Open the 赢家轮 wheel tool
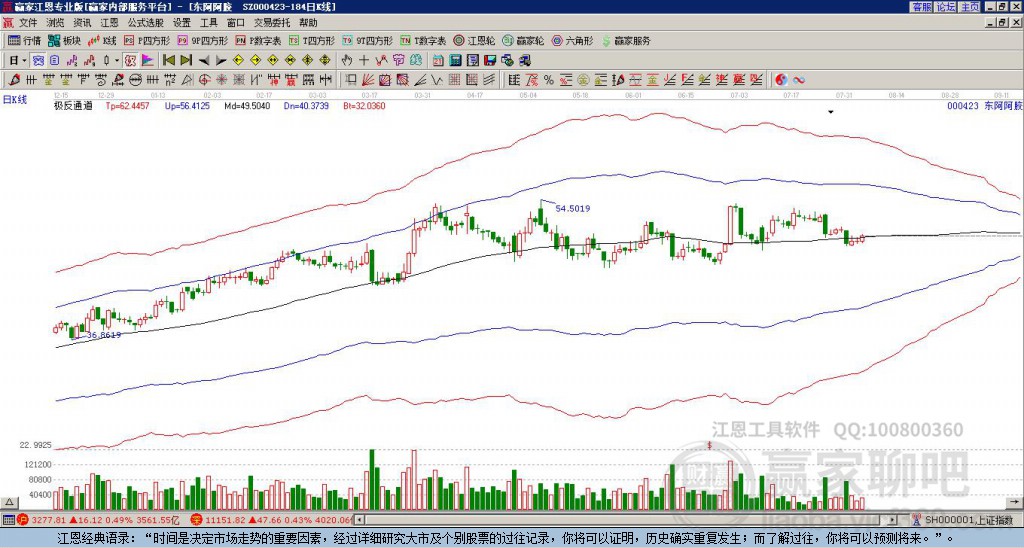This screenshot has height=548, width=1024. tap(523, 40)
